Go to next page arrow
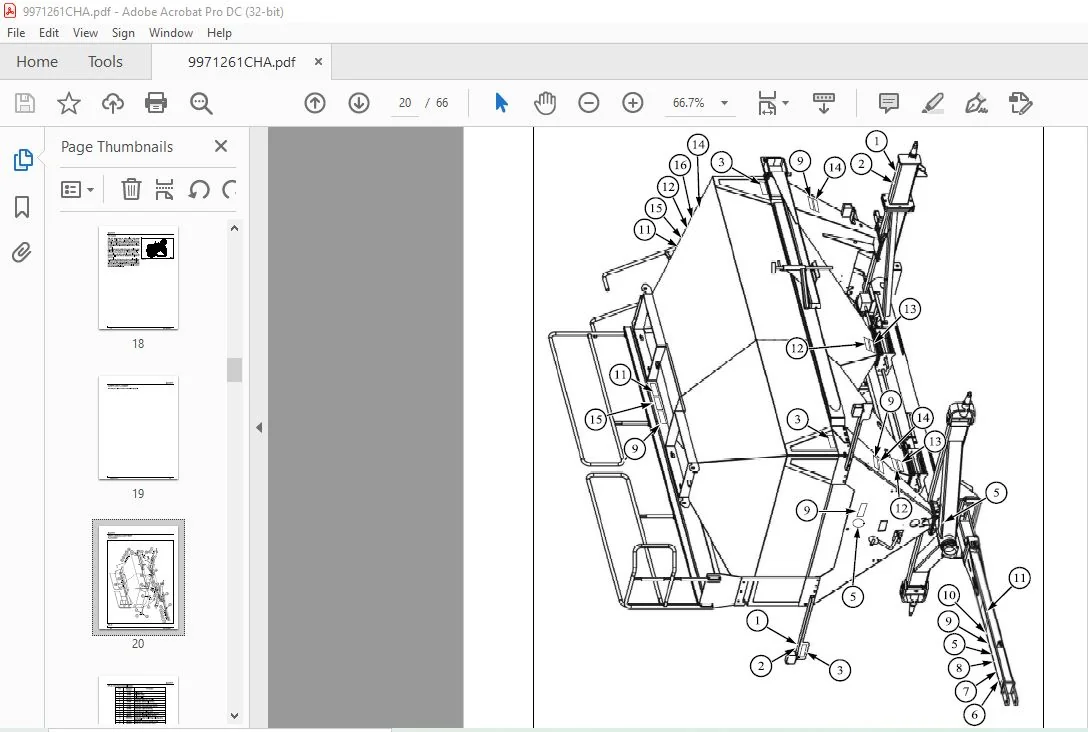This screenshot has width=1088, height=732. click(359, 103)
